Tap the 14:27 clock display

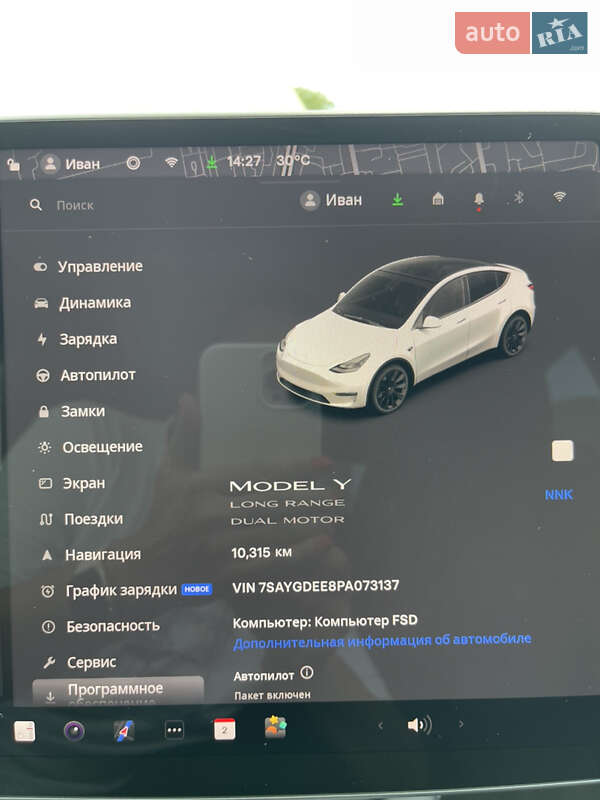click(x=243, y=162)
